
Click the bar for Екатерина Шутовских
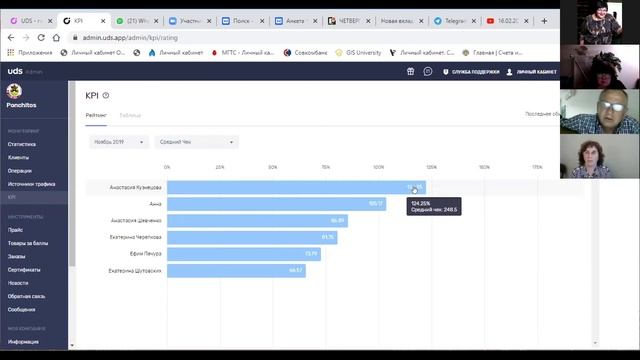coord(236,271)
